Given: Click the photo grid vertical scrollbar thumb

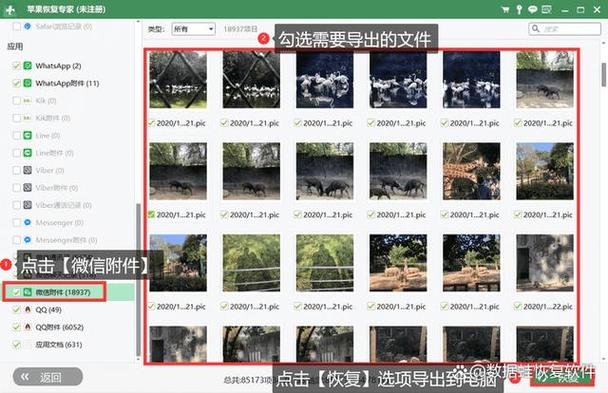Looking at the screenshot, I should tap(604, 74).
